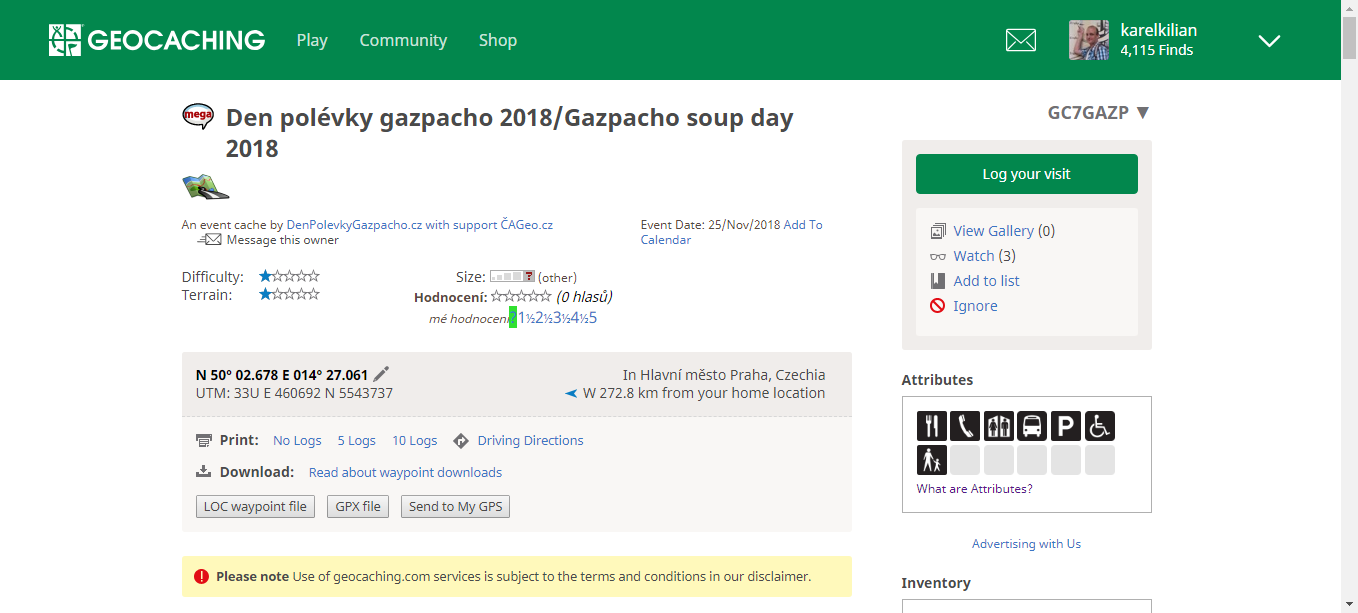The image size is (1358, 613).
Task: Print with No Logs
Action: coord(297,441)
